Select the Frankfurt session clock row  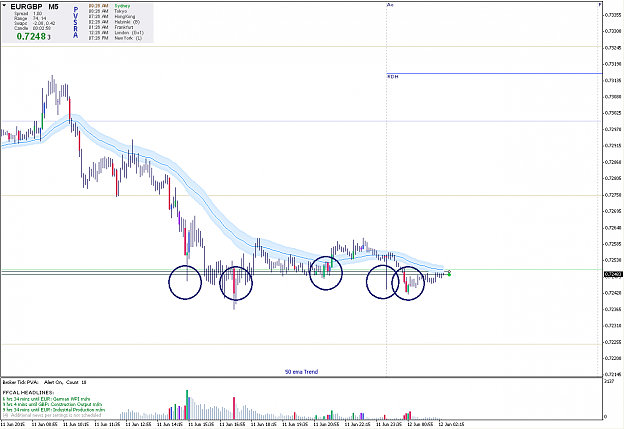111,27
